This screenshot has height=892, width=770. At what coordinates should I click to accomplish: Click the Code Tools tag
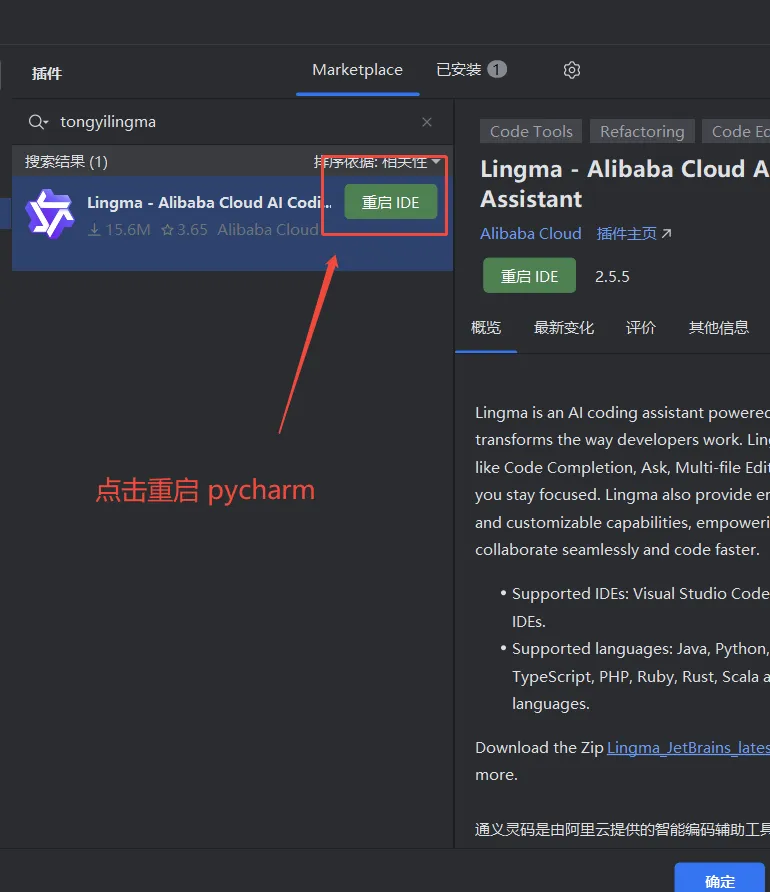pos(531,131)
